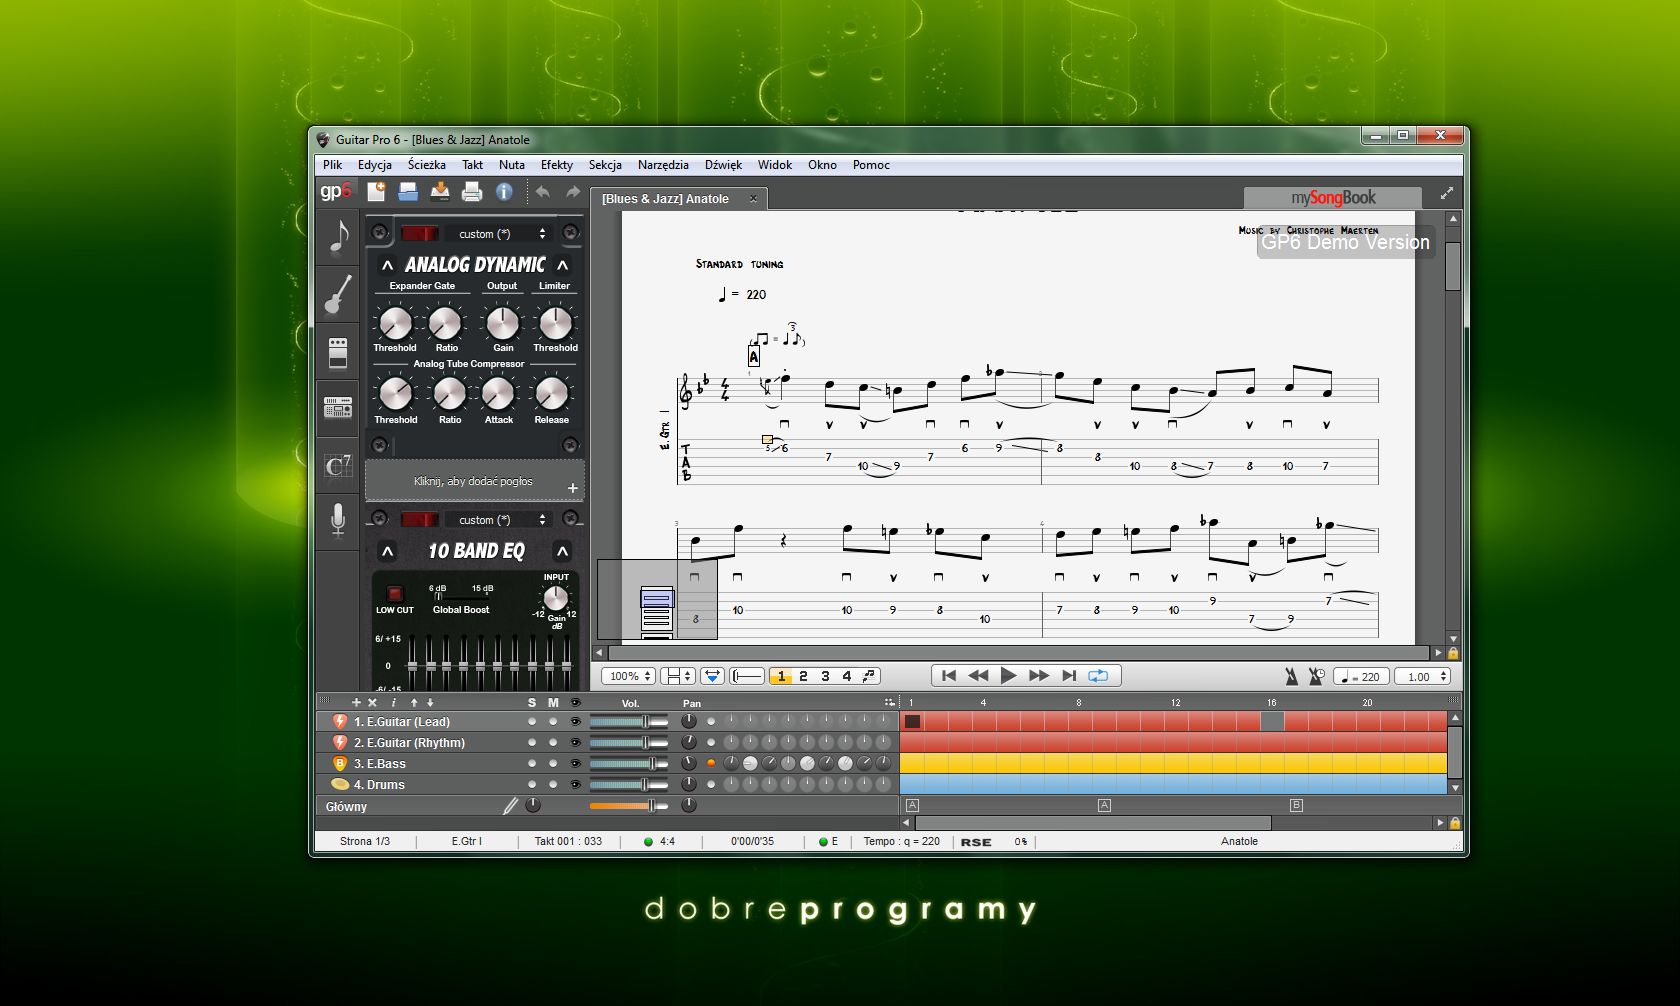Mute the E.Guitar (Rhythm) track
The width and height of the screenshot is (1680, 1006).
pyautogui.click(x=553, y=743)
